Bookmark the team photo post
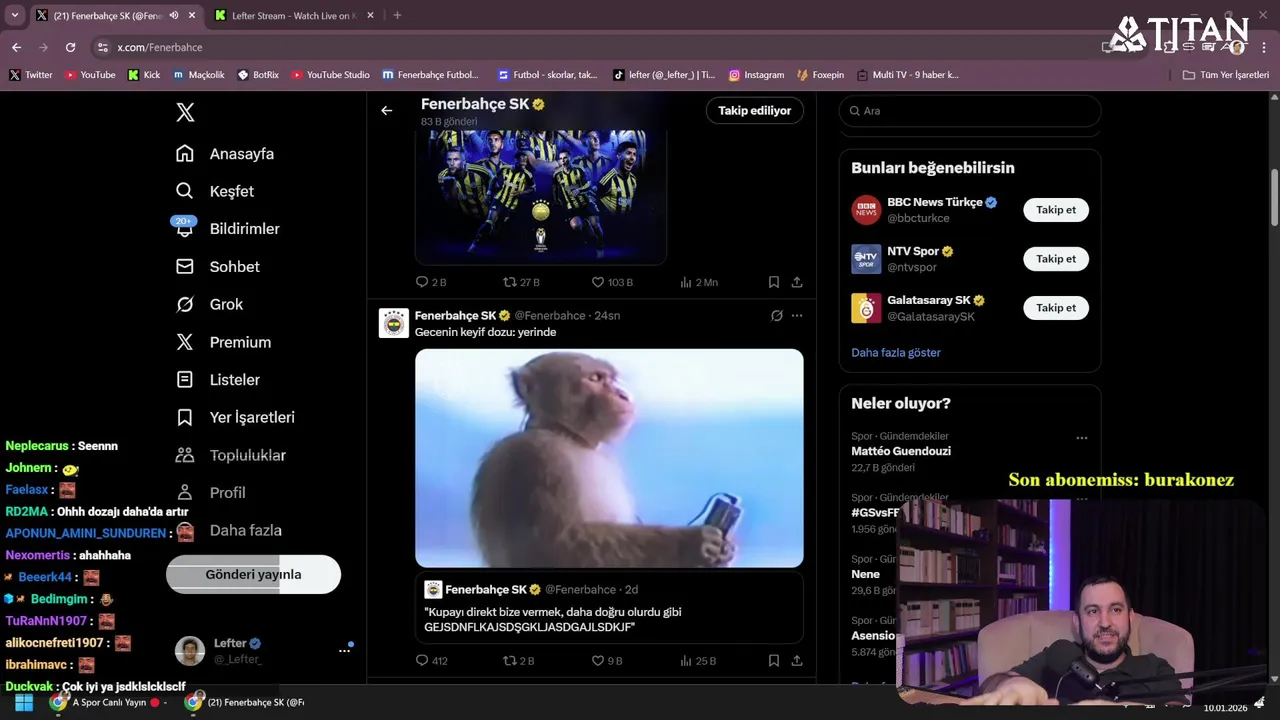1280x720 pixels. [774, 283]
